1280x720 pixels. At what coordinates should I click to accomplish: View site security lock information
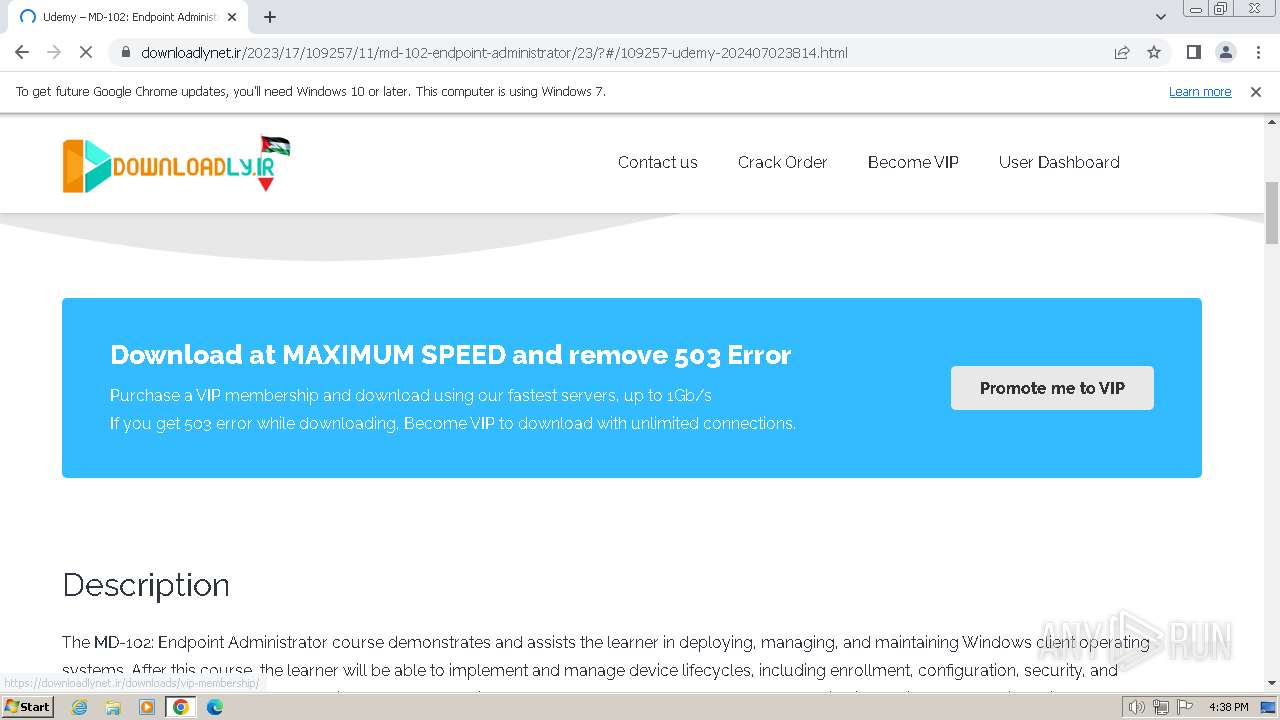[x=125, y=52]
